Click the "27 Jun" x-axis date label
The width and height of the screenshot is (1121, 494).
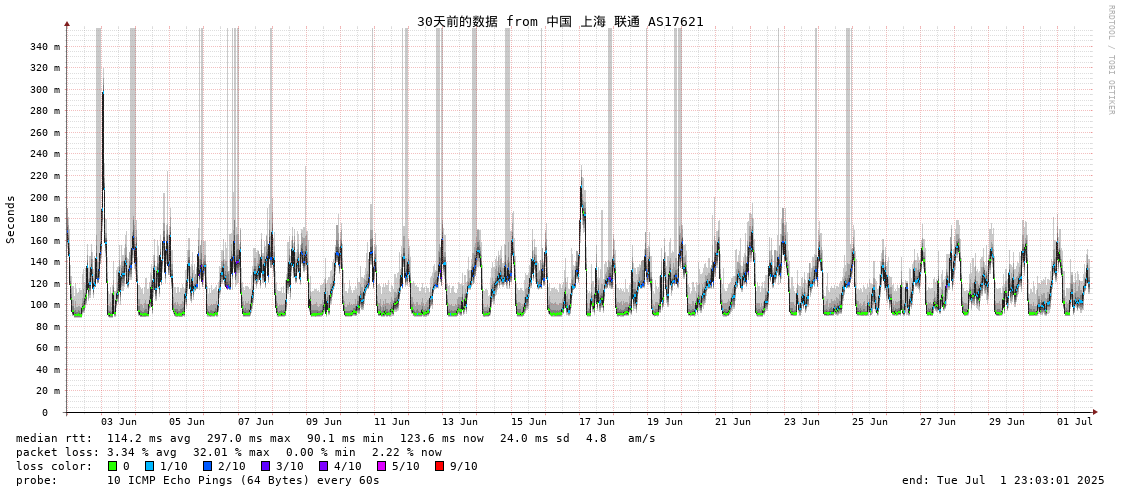point(938,422)
